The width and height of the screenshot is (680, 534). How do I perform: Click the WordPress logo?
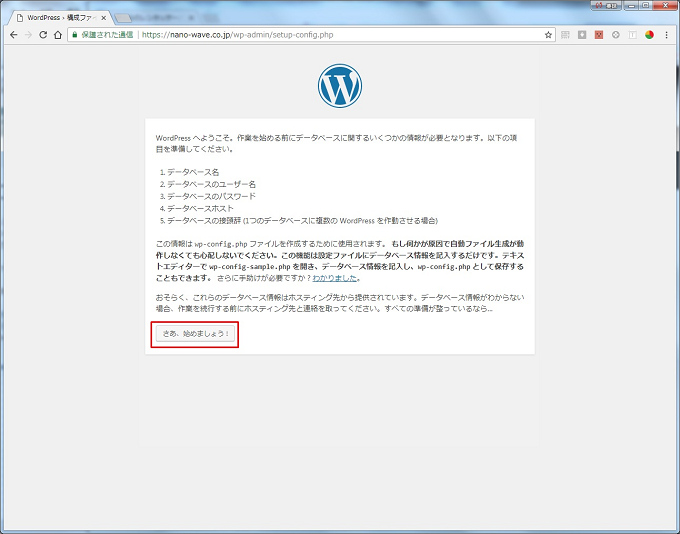coord(339,86)
